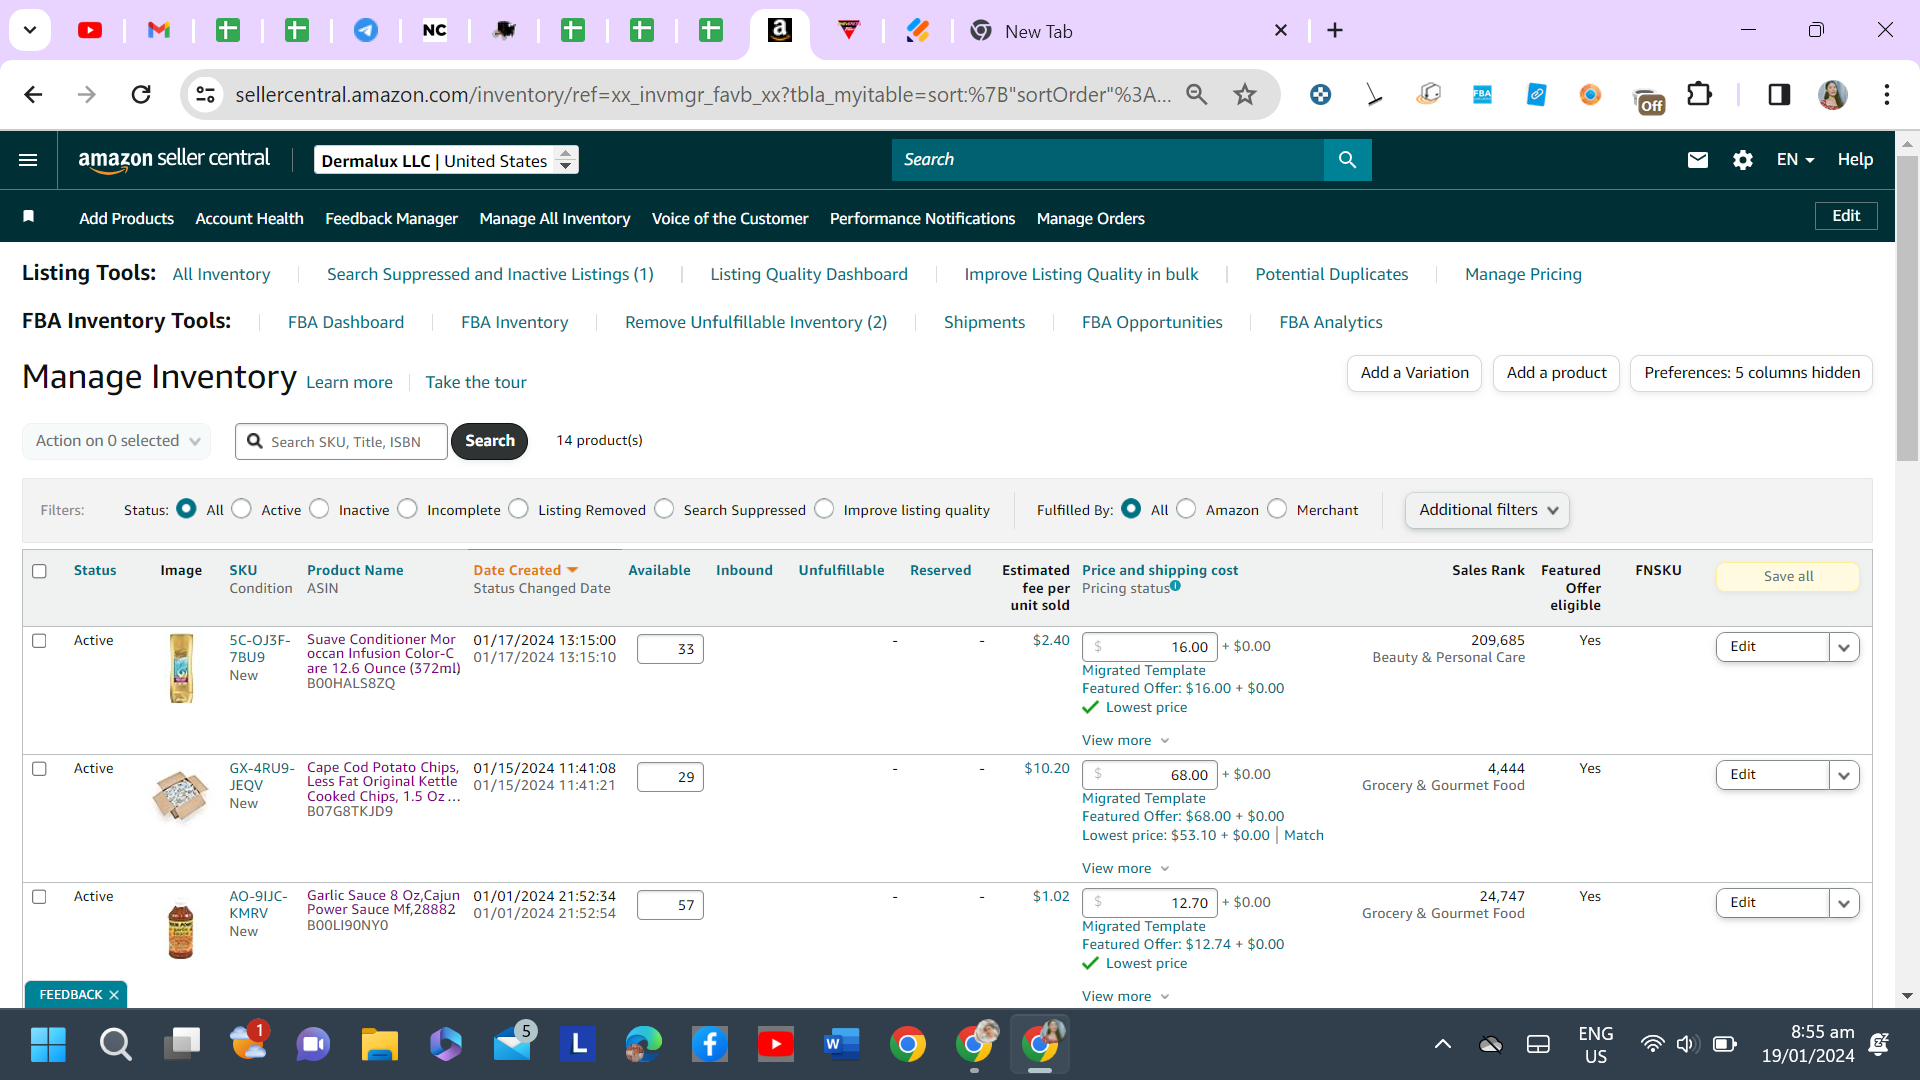Open Edit dropdown arrow for Garlic Sauce
The height and width of the screenshot is (1080, 1920).
click(x=1844, y=903)
